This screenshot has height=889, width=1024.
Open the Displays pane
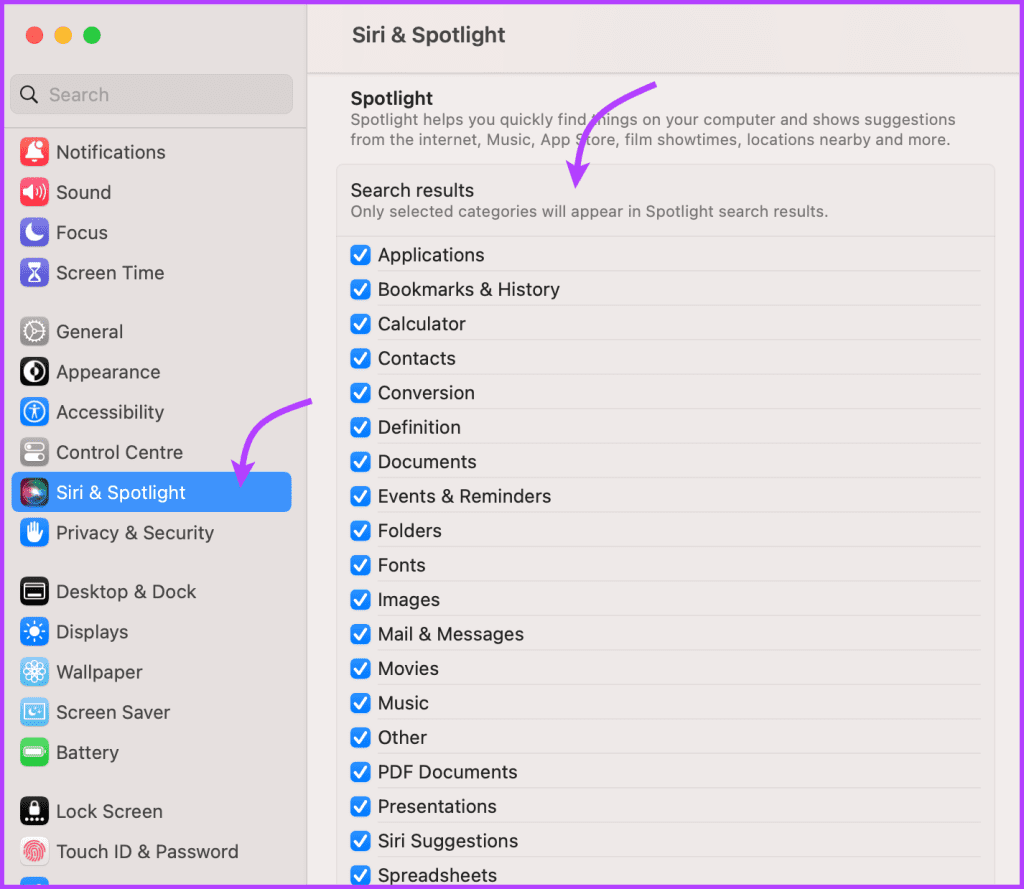click(x=152, y=632)
